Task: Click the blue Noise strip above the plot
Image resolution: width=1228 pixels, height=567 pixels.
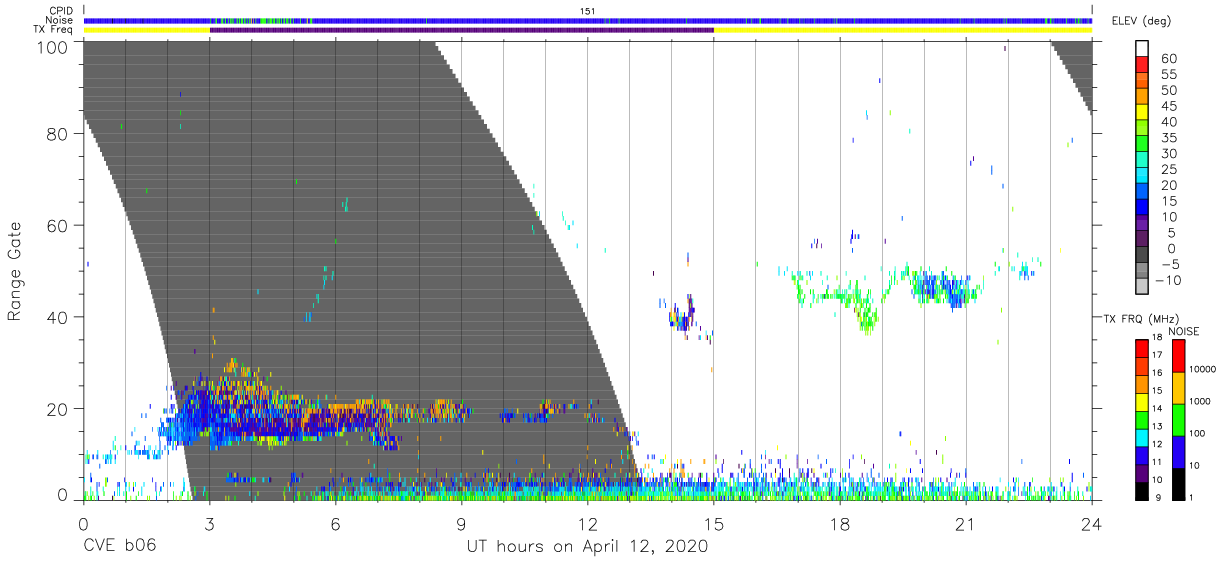Action: pyautogui.click(x=587, y=20)
